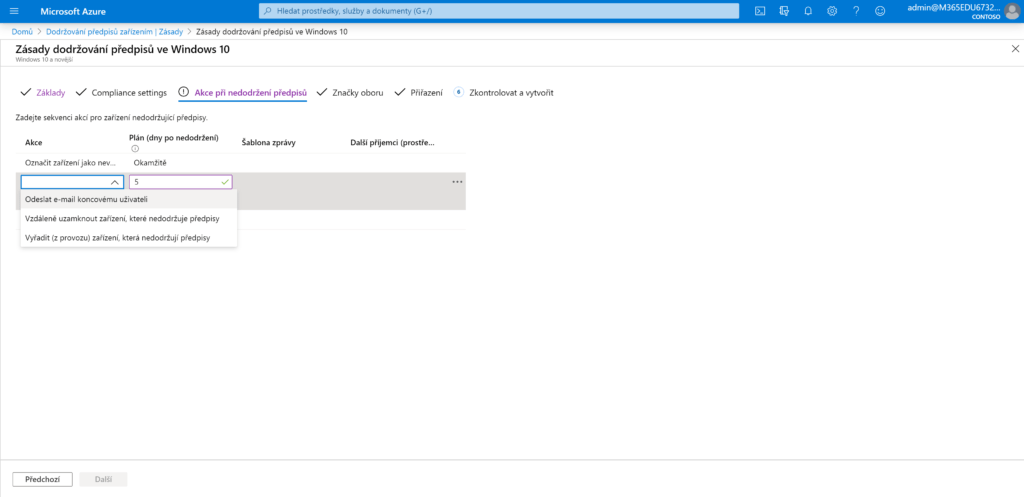The image size is (1024, 497).
Task: Click the admin account avatar
Action: coord(1012,11)
